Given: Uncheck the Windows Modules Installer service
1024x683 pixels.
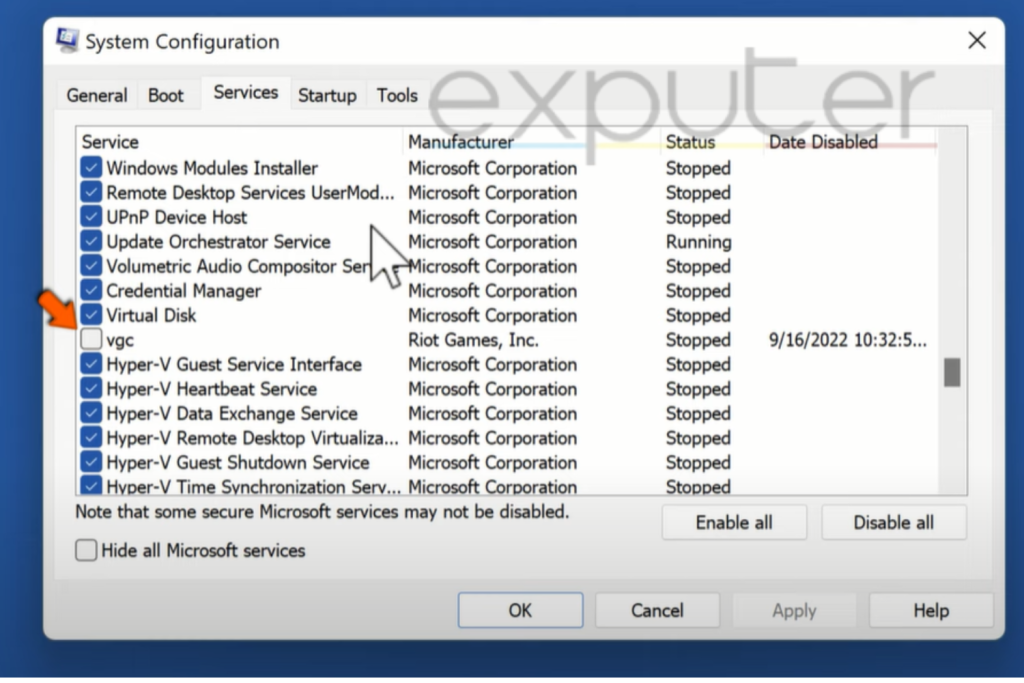Looking at the screenshot, I should click(90, 168).
